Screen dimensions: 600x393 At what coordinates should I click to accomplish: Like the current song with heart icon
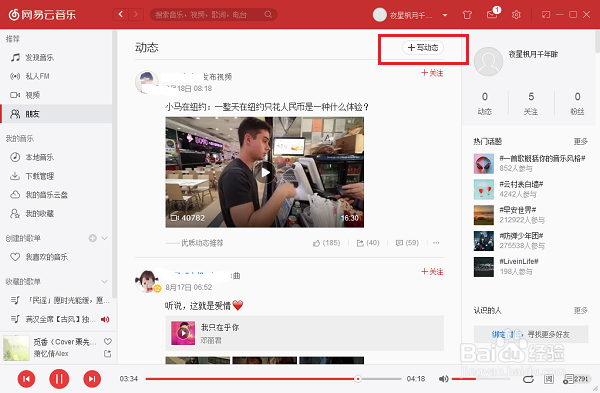click(108, 341)
